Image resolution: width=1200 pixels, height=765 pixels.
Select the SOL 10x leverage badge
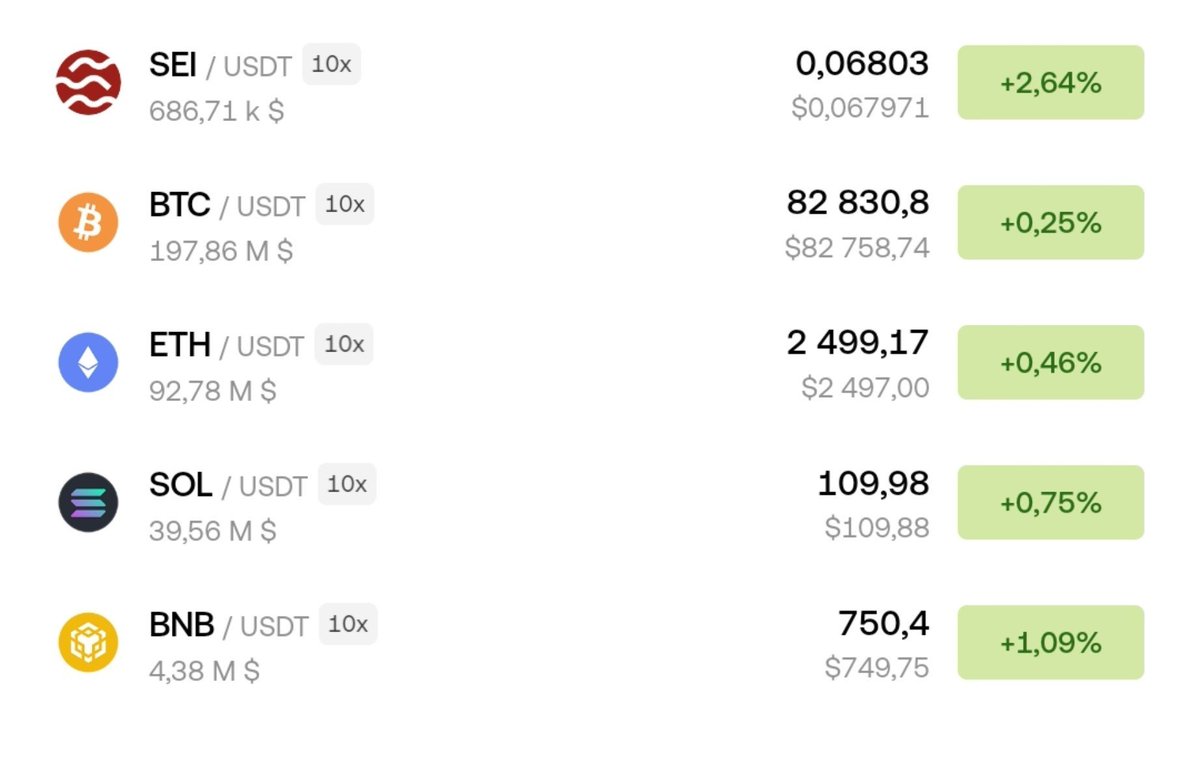point(347,484)
